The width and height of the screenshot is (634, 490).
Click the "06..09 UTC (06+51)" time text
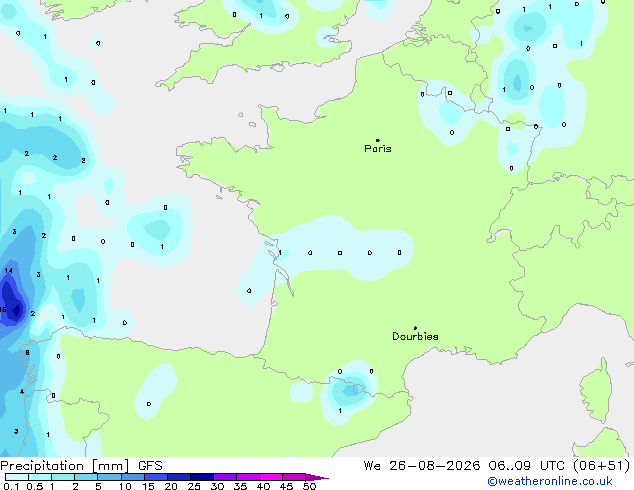(x=559, y=466)
